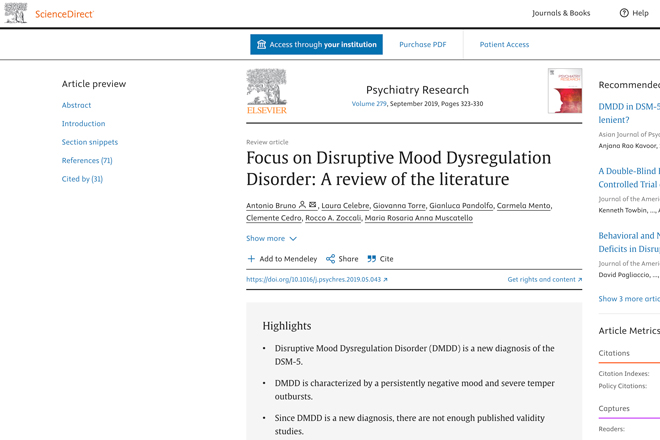Click the Cite quotation marks icon
660x440 pixels.
[x=371, y=259]
